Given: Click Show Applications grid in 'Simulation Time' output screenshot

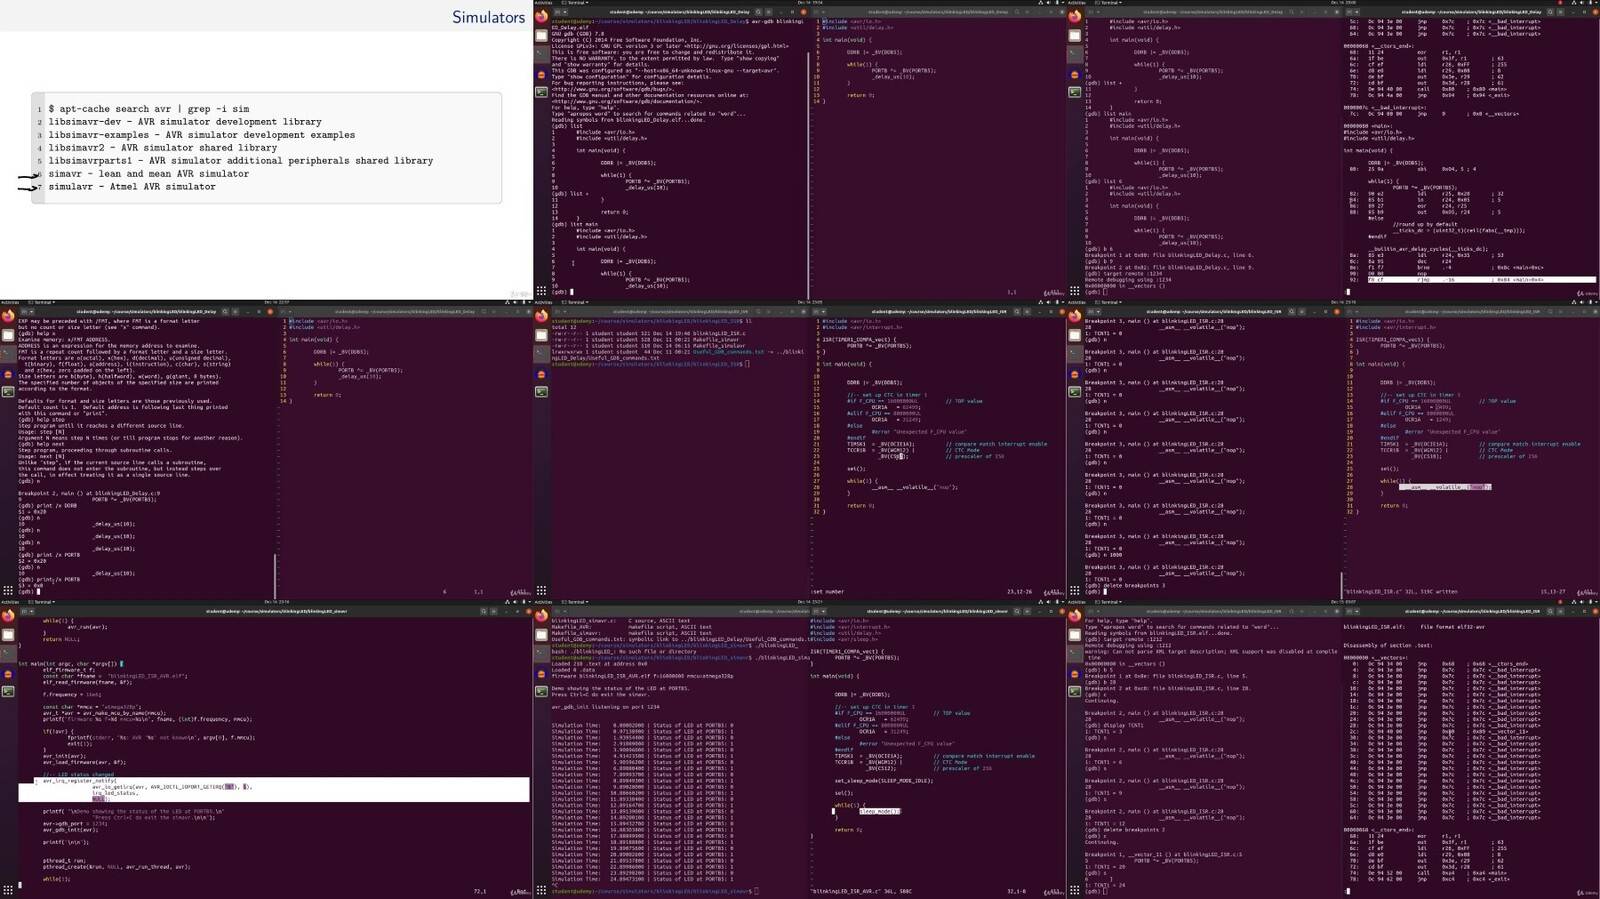Looking at the screenshot, I should tap(541, 890).
